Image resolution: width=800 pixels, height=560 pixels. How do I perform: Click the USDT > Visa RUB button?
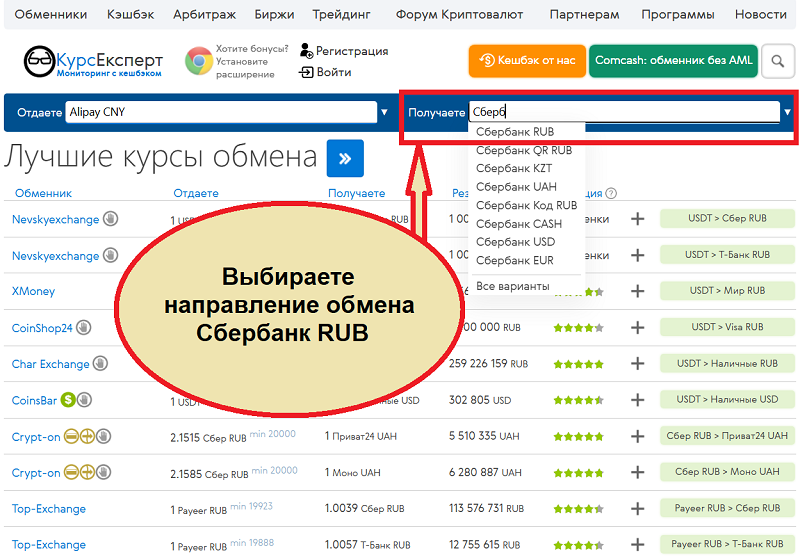(x=727, y=327)
